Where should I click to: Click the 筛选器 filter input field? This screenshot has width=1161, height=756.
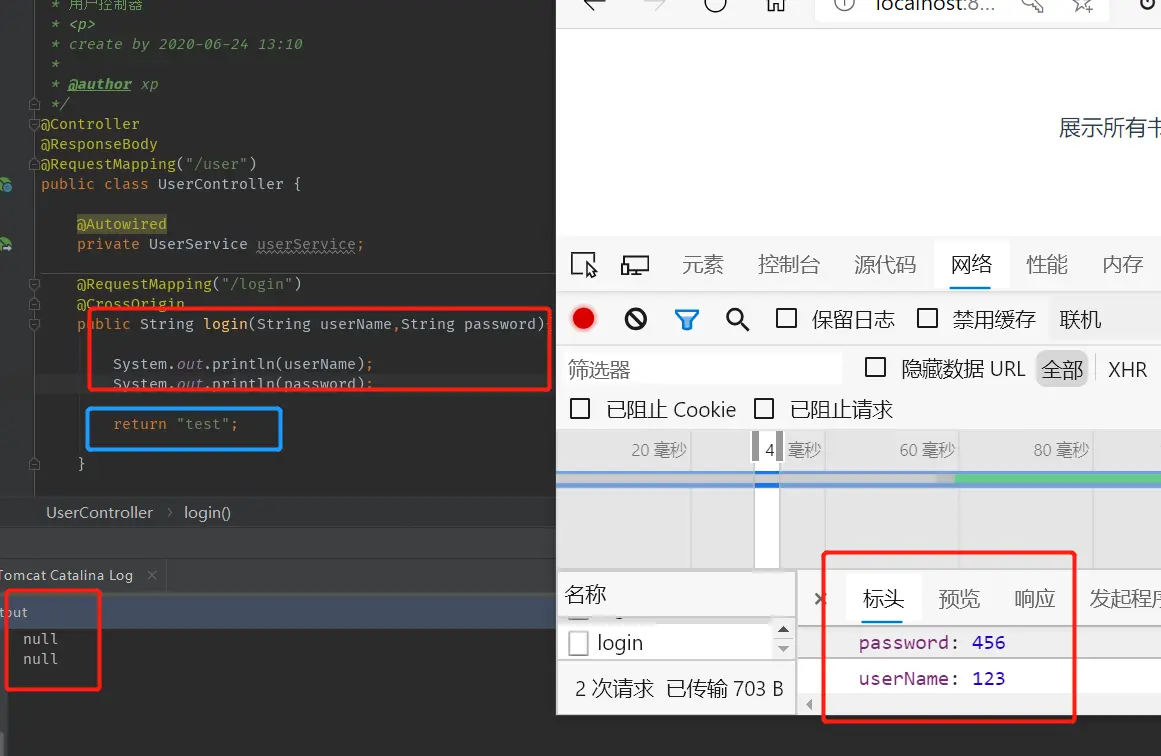[701, 369]
